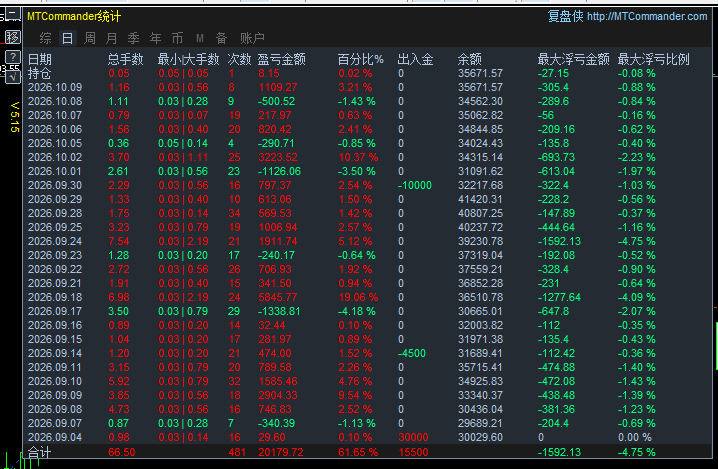Click the 最大浮亏金额 column header
The width and height of the screenshot is (718, 469).
click(x=573, y=59)
